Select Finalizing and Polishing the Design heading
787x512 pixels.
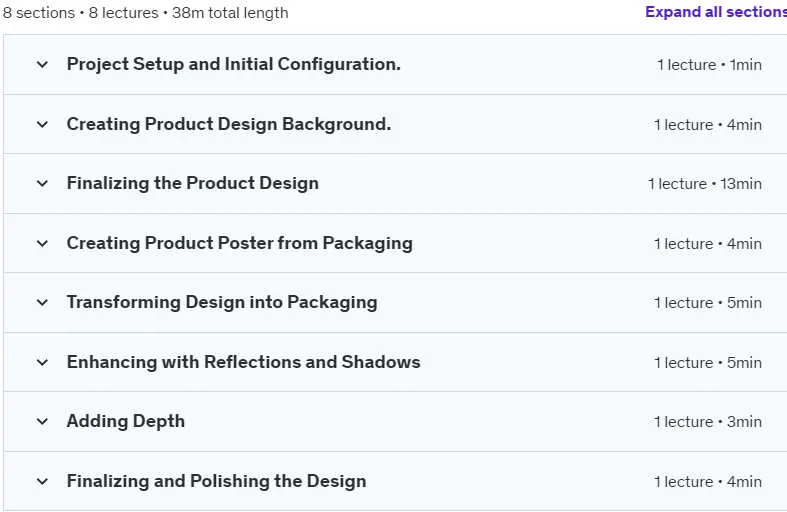(216, 481)
